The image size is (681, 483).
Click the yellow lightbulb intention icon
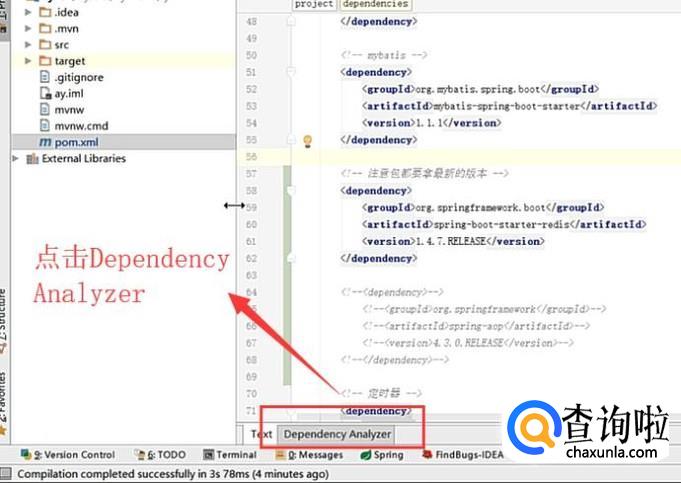pos(308,141)
